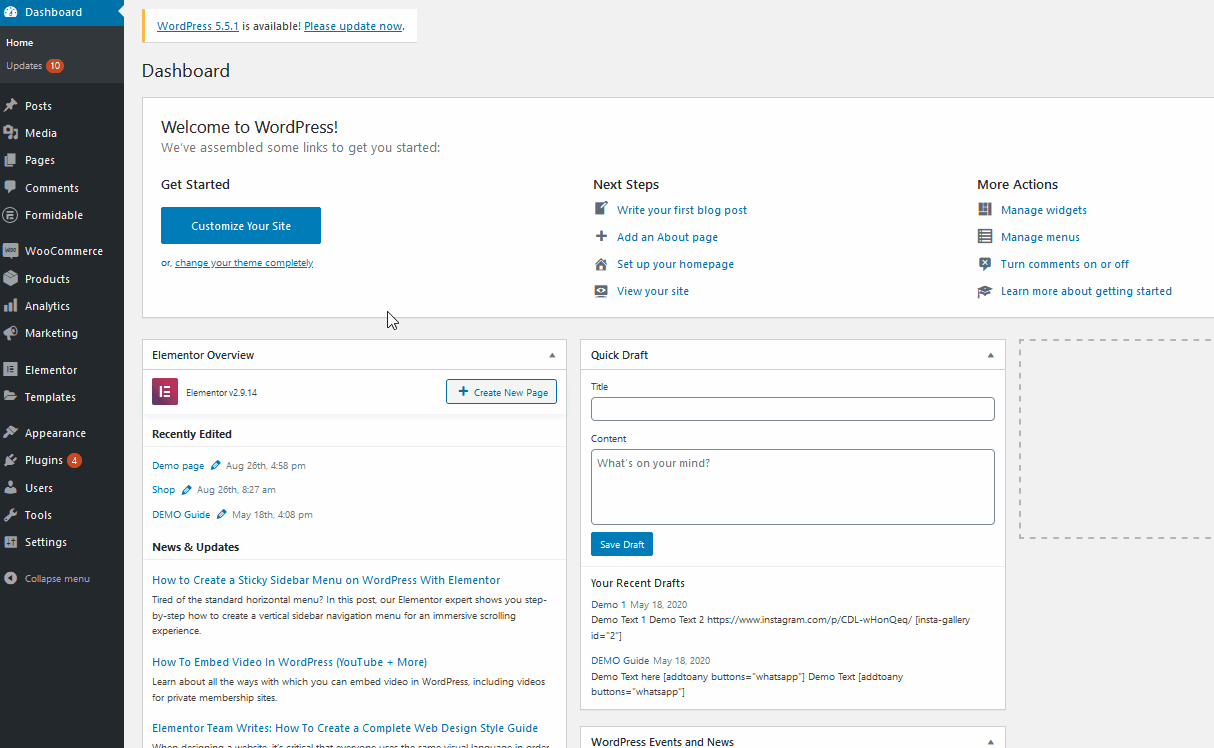Click the graduation cap learn more icon

[x=985, y=291]
